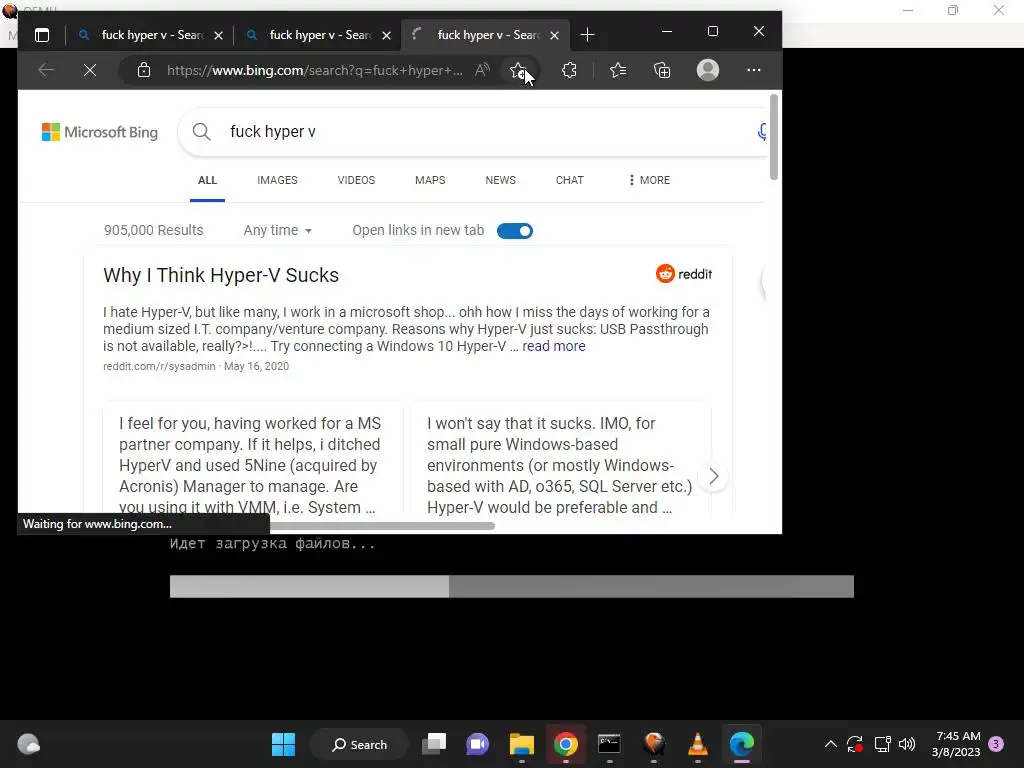Click the Edge address bar URL
Screen dimensions: 1024x768
pos(315,71)
